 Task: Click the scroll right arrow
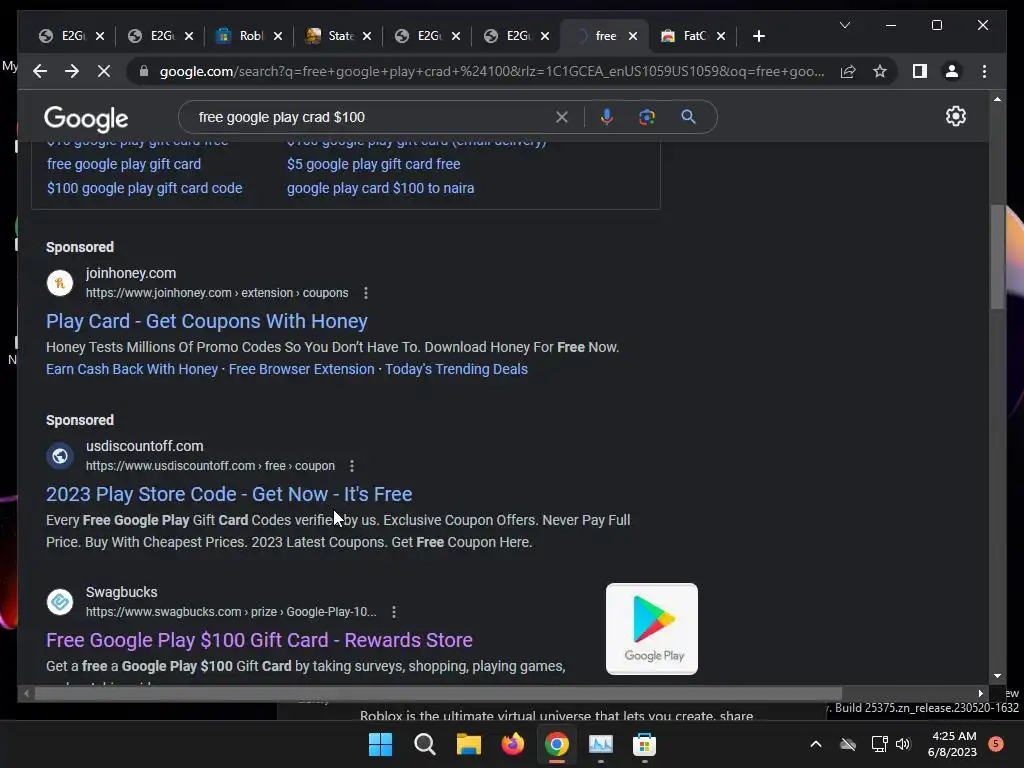tap(980, 694)
